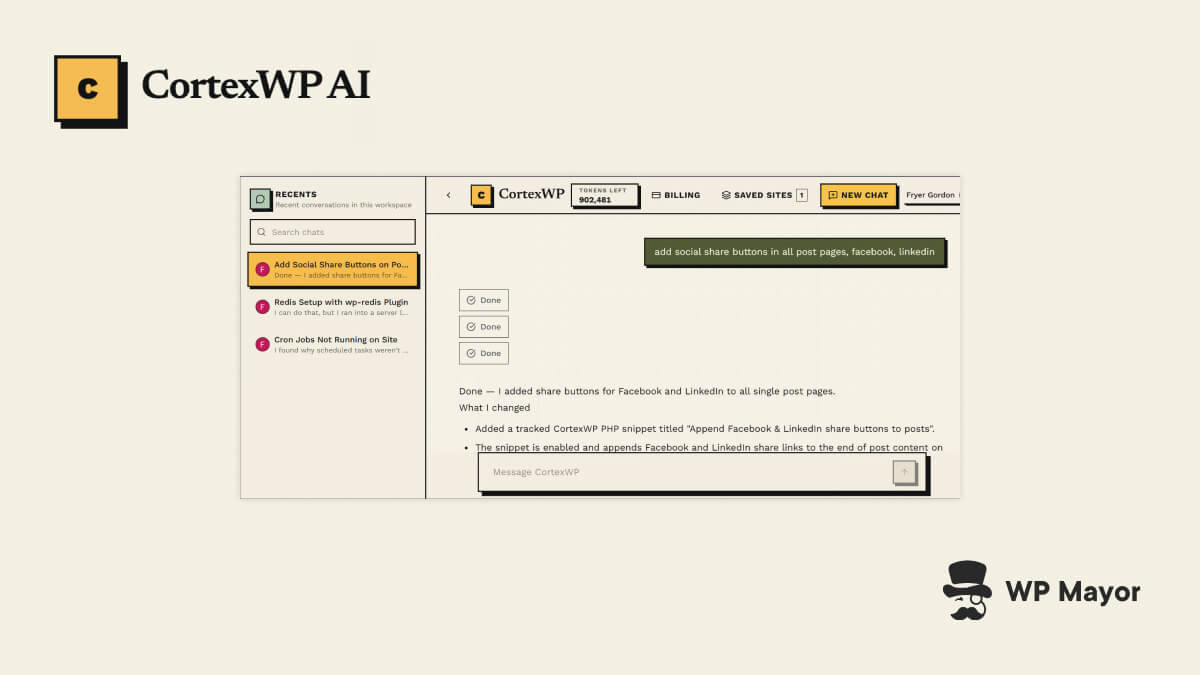The height and width of the screenshot is (675, 1200).
Task: Open Cron Jobs Not Running on Site chat
Action: 333,344
